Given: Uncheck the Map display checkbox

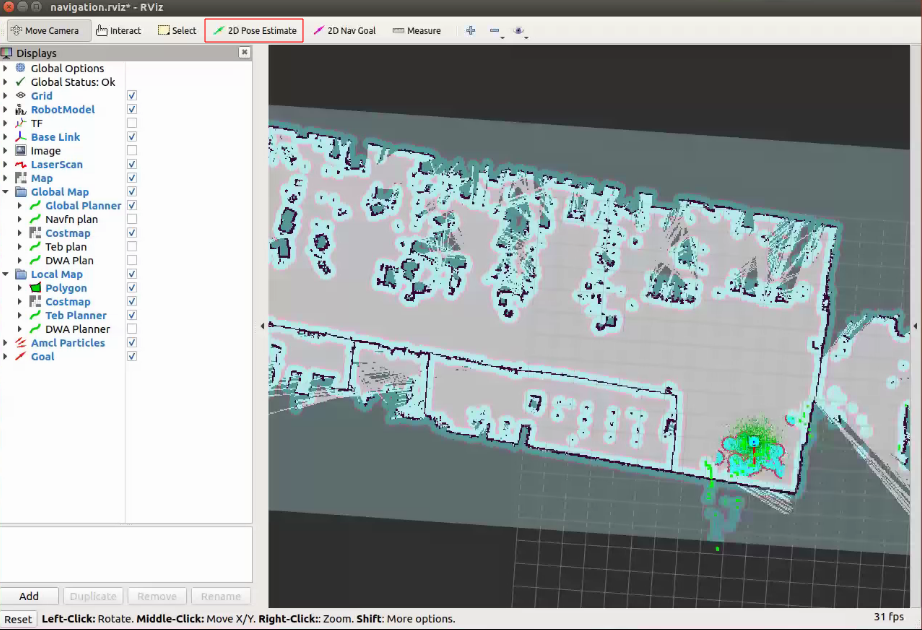Looking at the screenshot, I should coord(132,178).
